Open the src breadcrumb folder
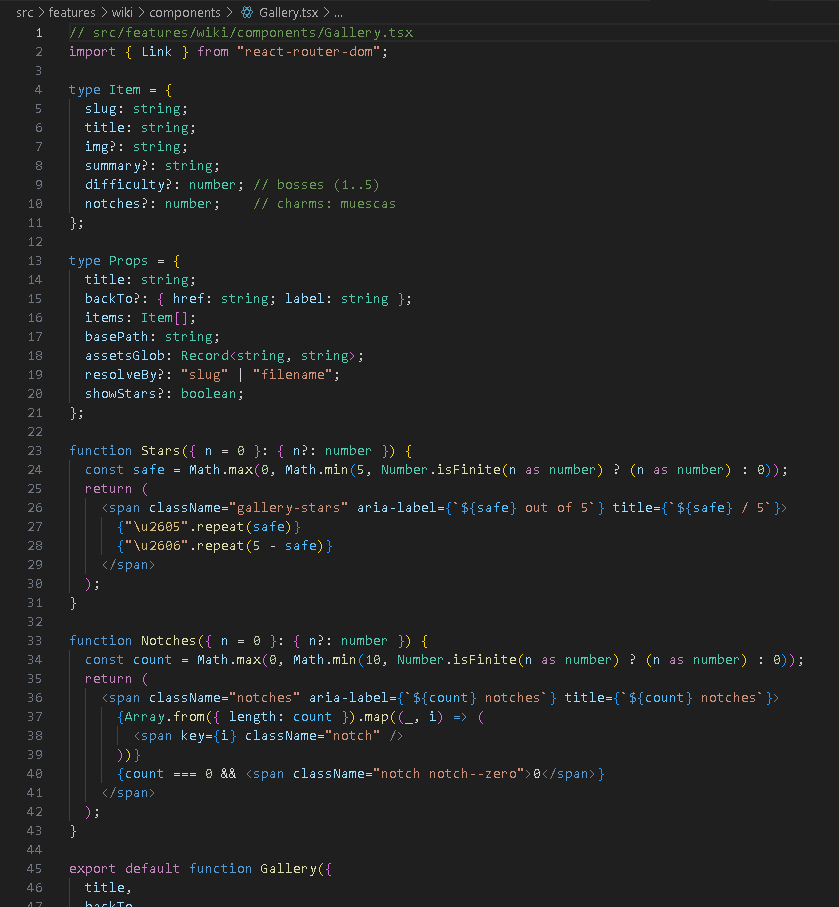Viewport: 839px width, 907px height. click(x=25, y=13)
